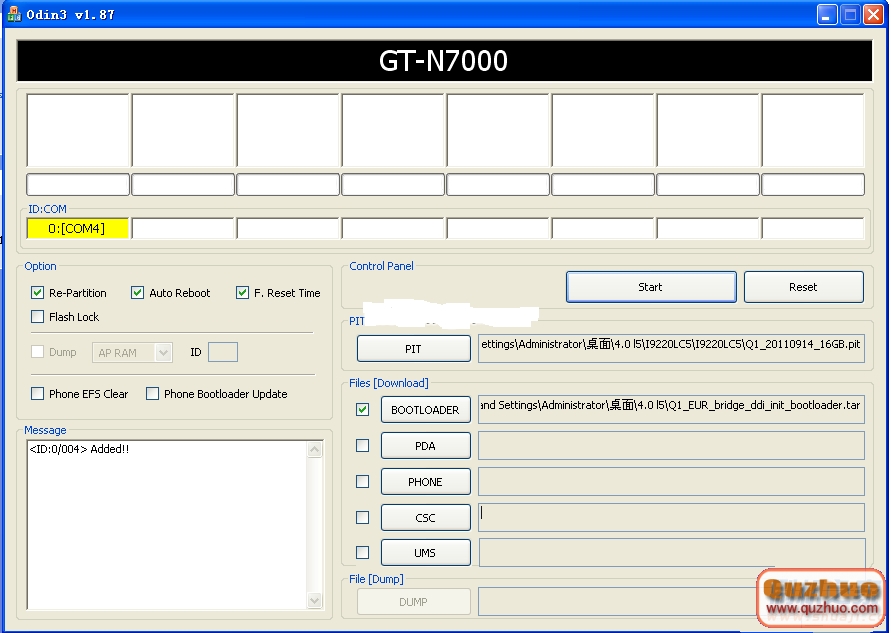Click the Odin3 title bar icon
Image resolution: width=891 pixels, height=633 pixels.
tap(14, 14)
